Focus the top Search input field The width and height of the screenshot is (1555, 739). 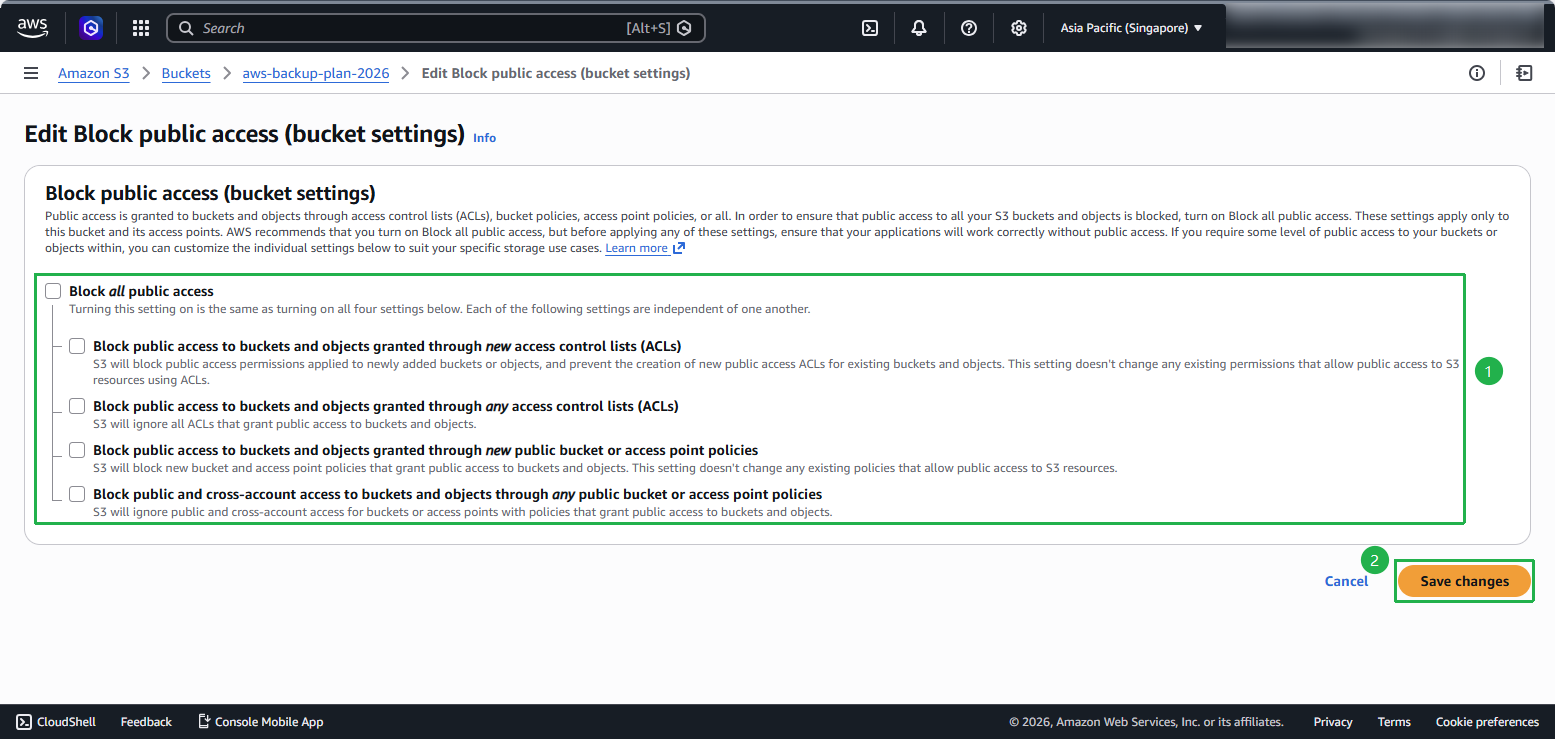[x=436, y=28]
